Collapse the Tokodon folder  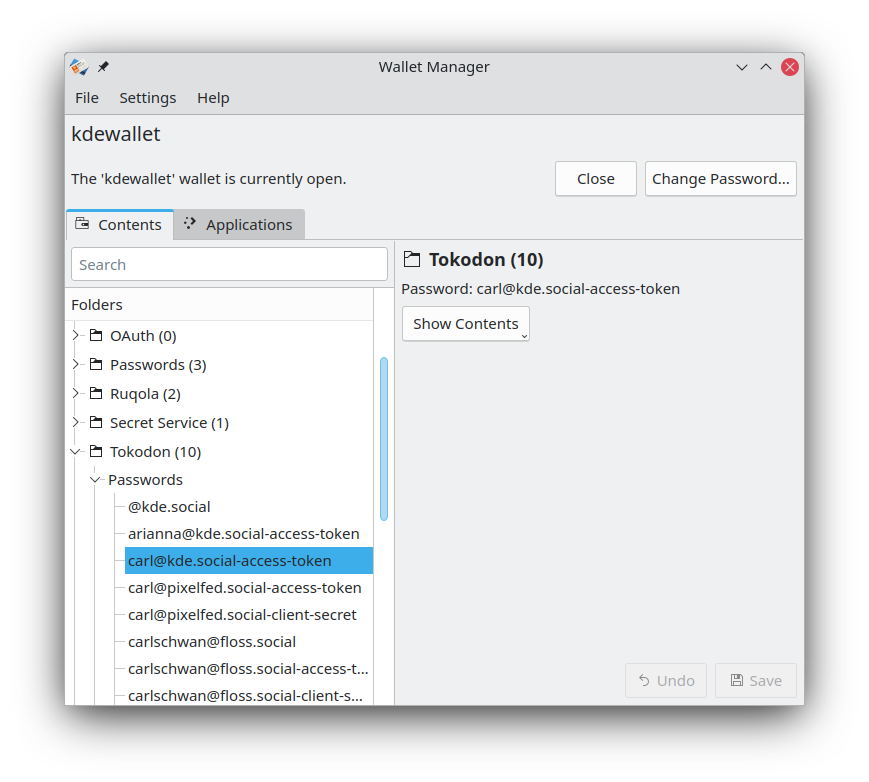coord(76,452)
